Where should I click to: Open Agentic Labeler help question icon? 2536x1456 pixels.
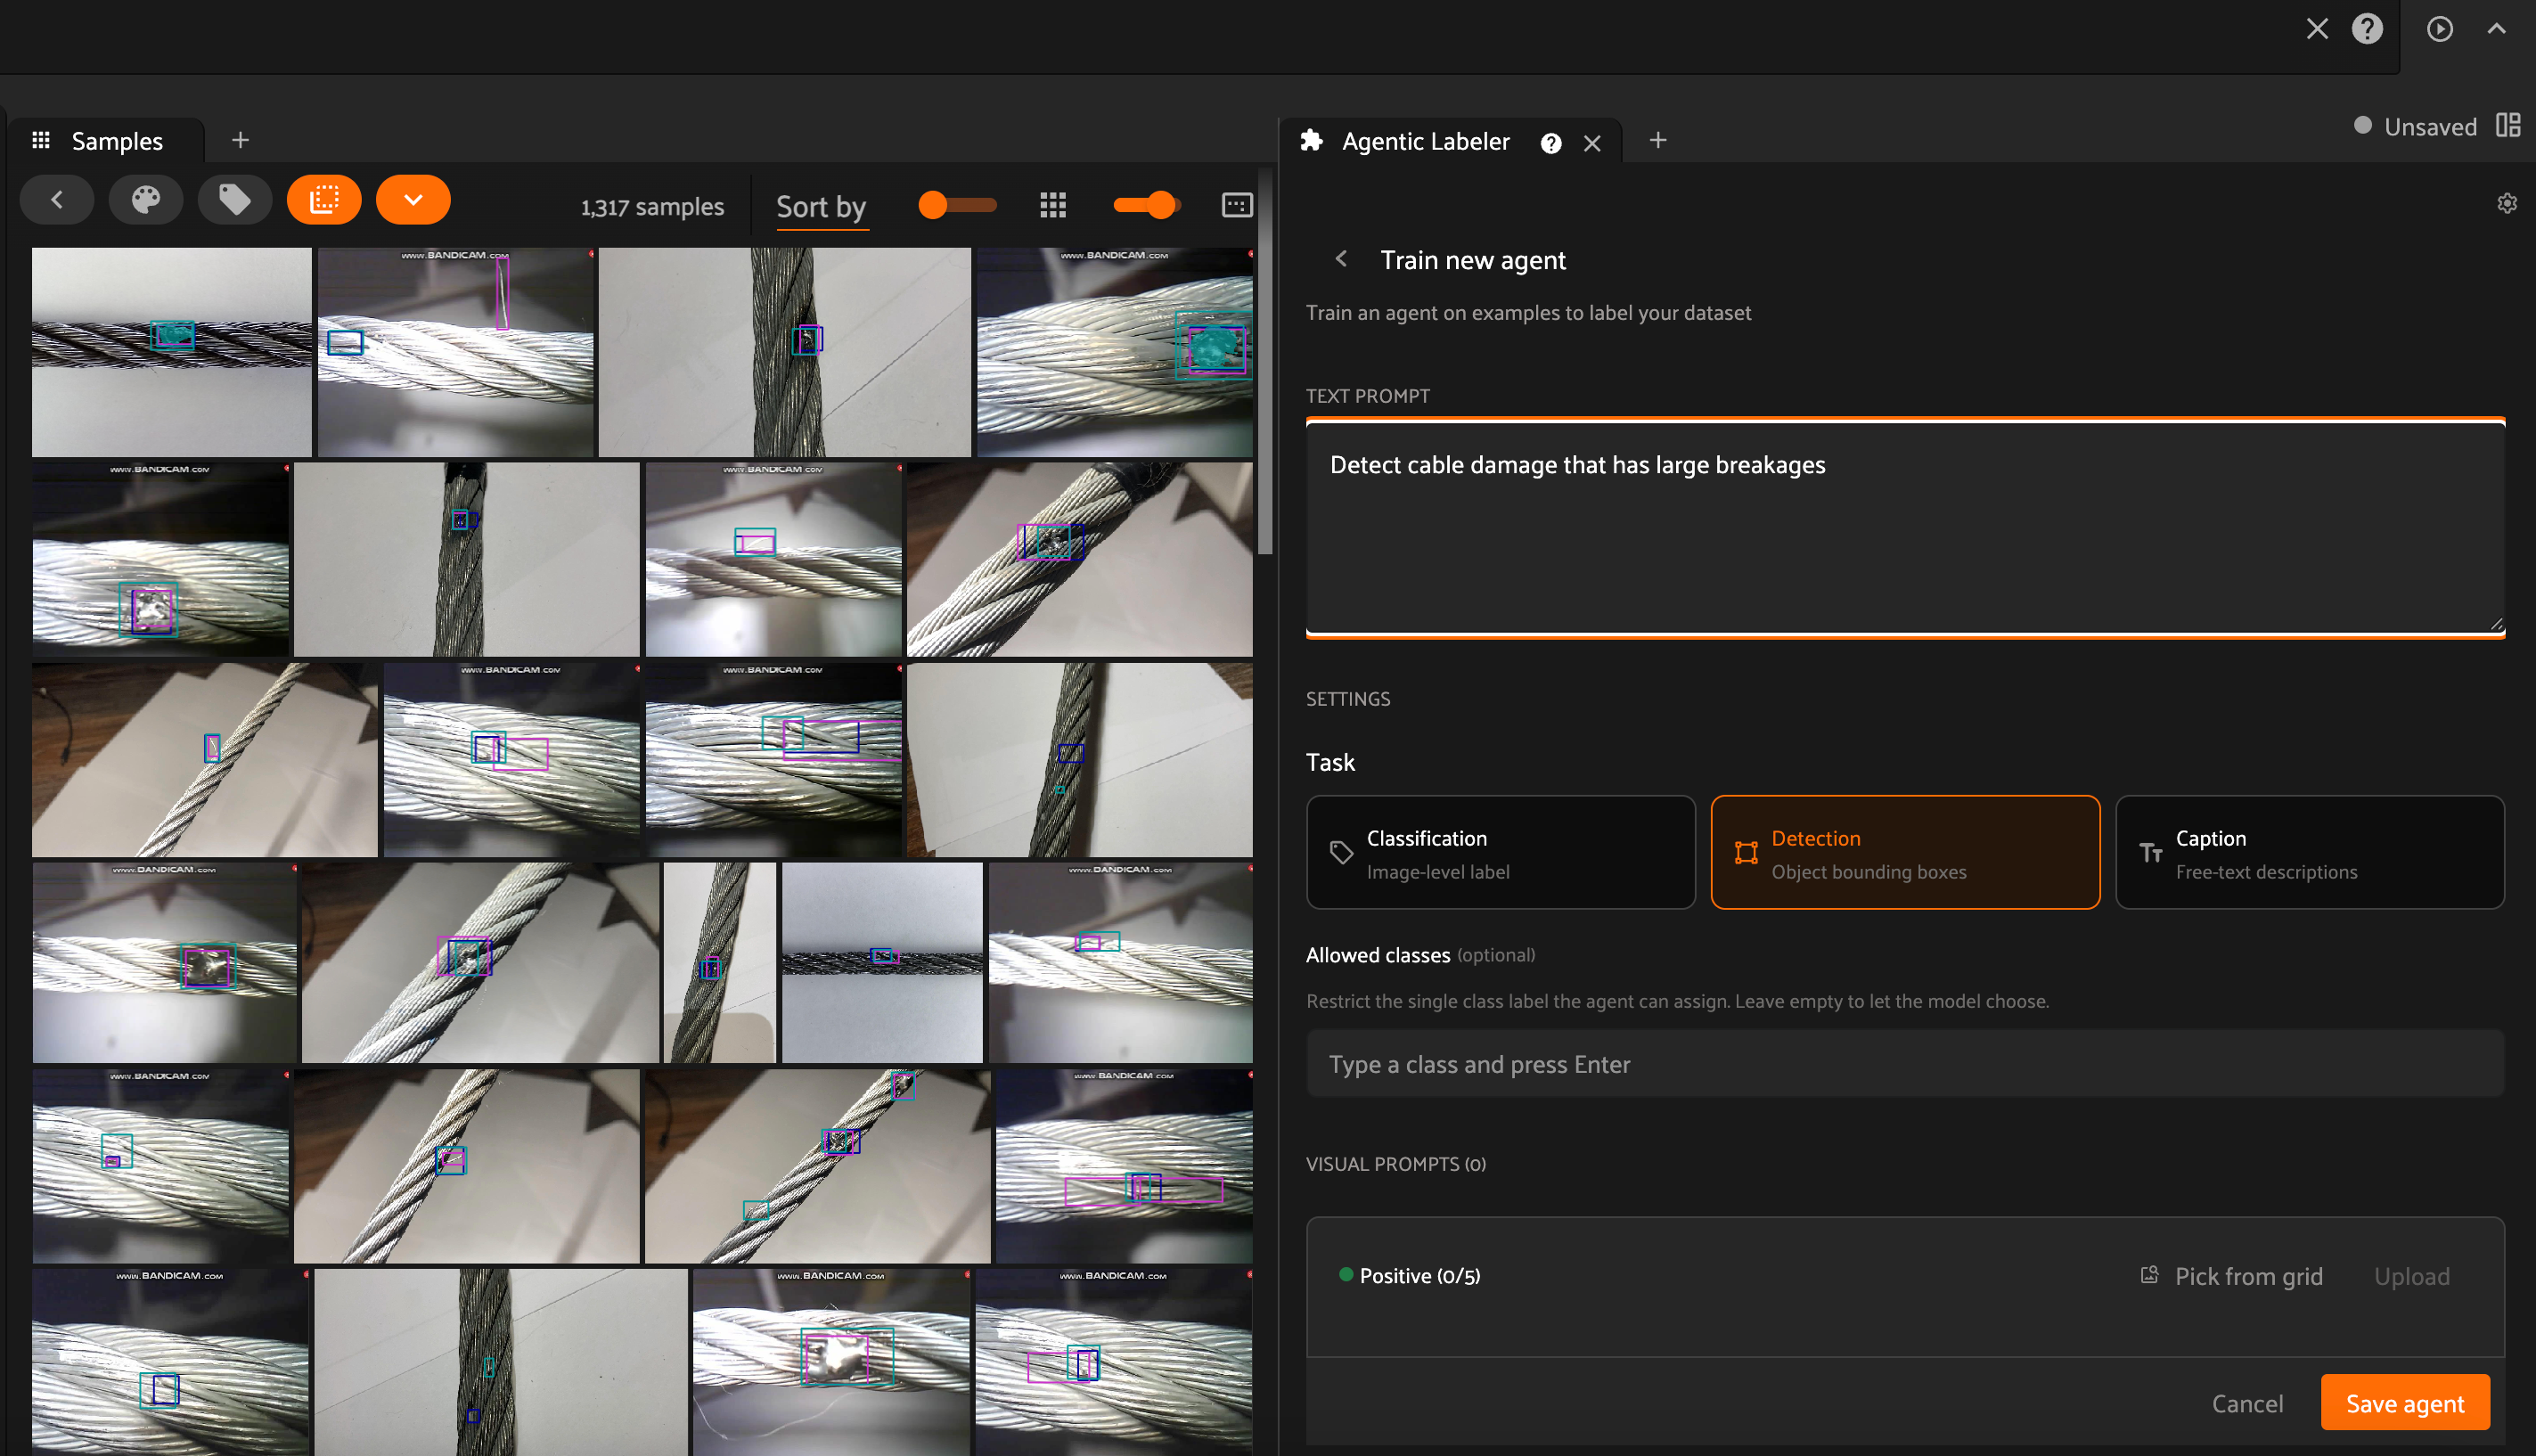tap(1550, 143)
